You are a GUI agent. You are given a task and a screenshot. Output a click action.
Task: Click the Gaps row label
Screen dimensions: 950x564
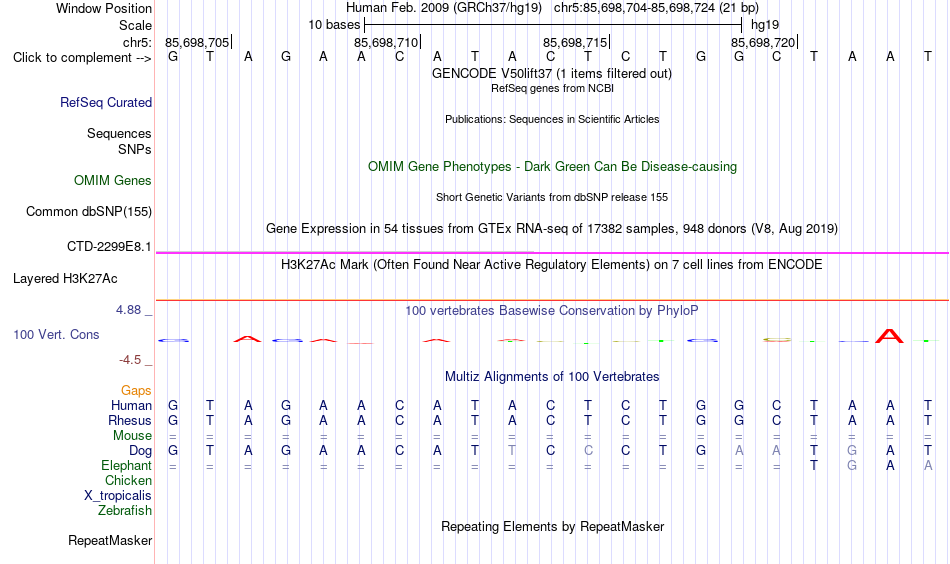[136, 391]
